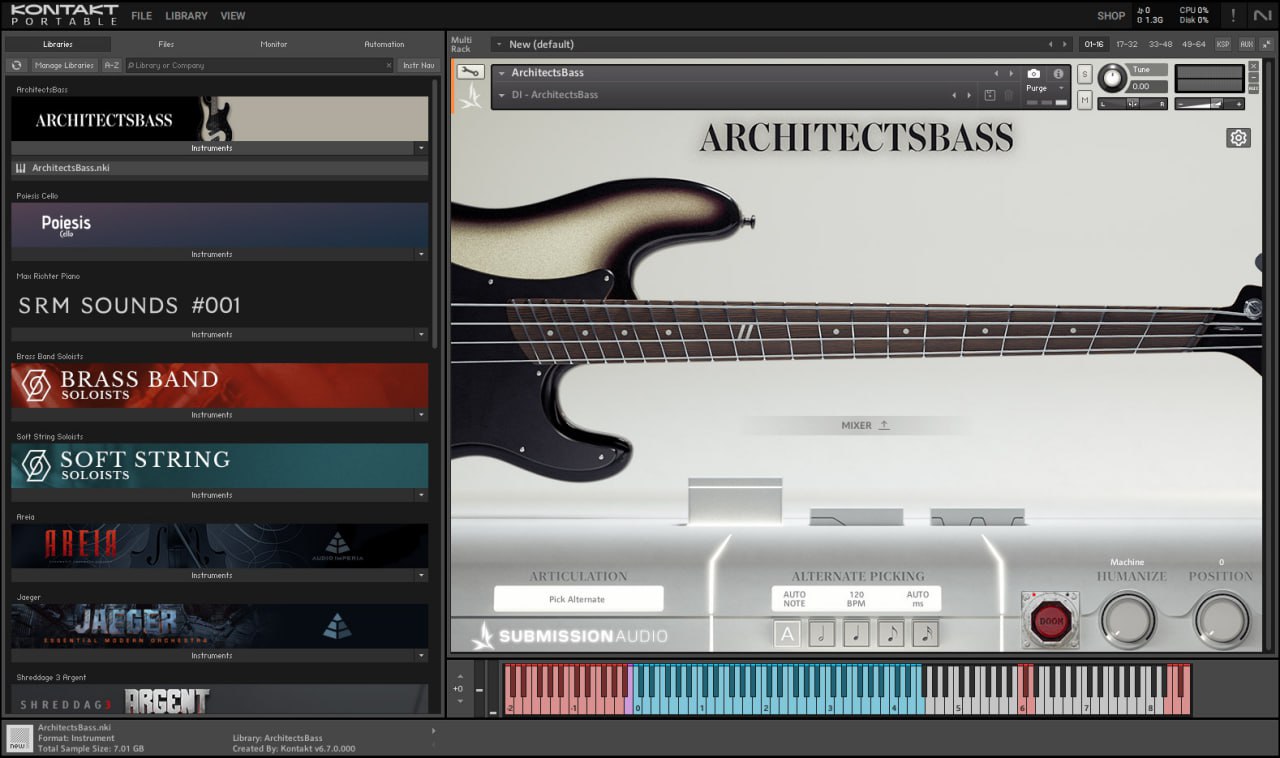Click the Library or Company search field
The width and height of the screenshot is (1280, 758).
click(260, 65)
